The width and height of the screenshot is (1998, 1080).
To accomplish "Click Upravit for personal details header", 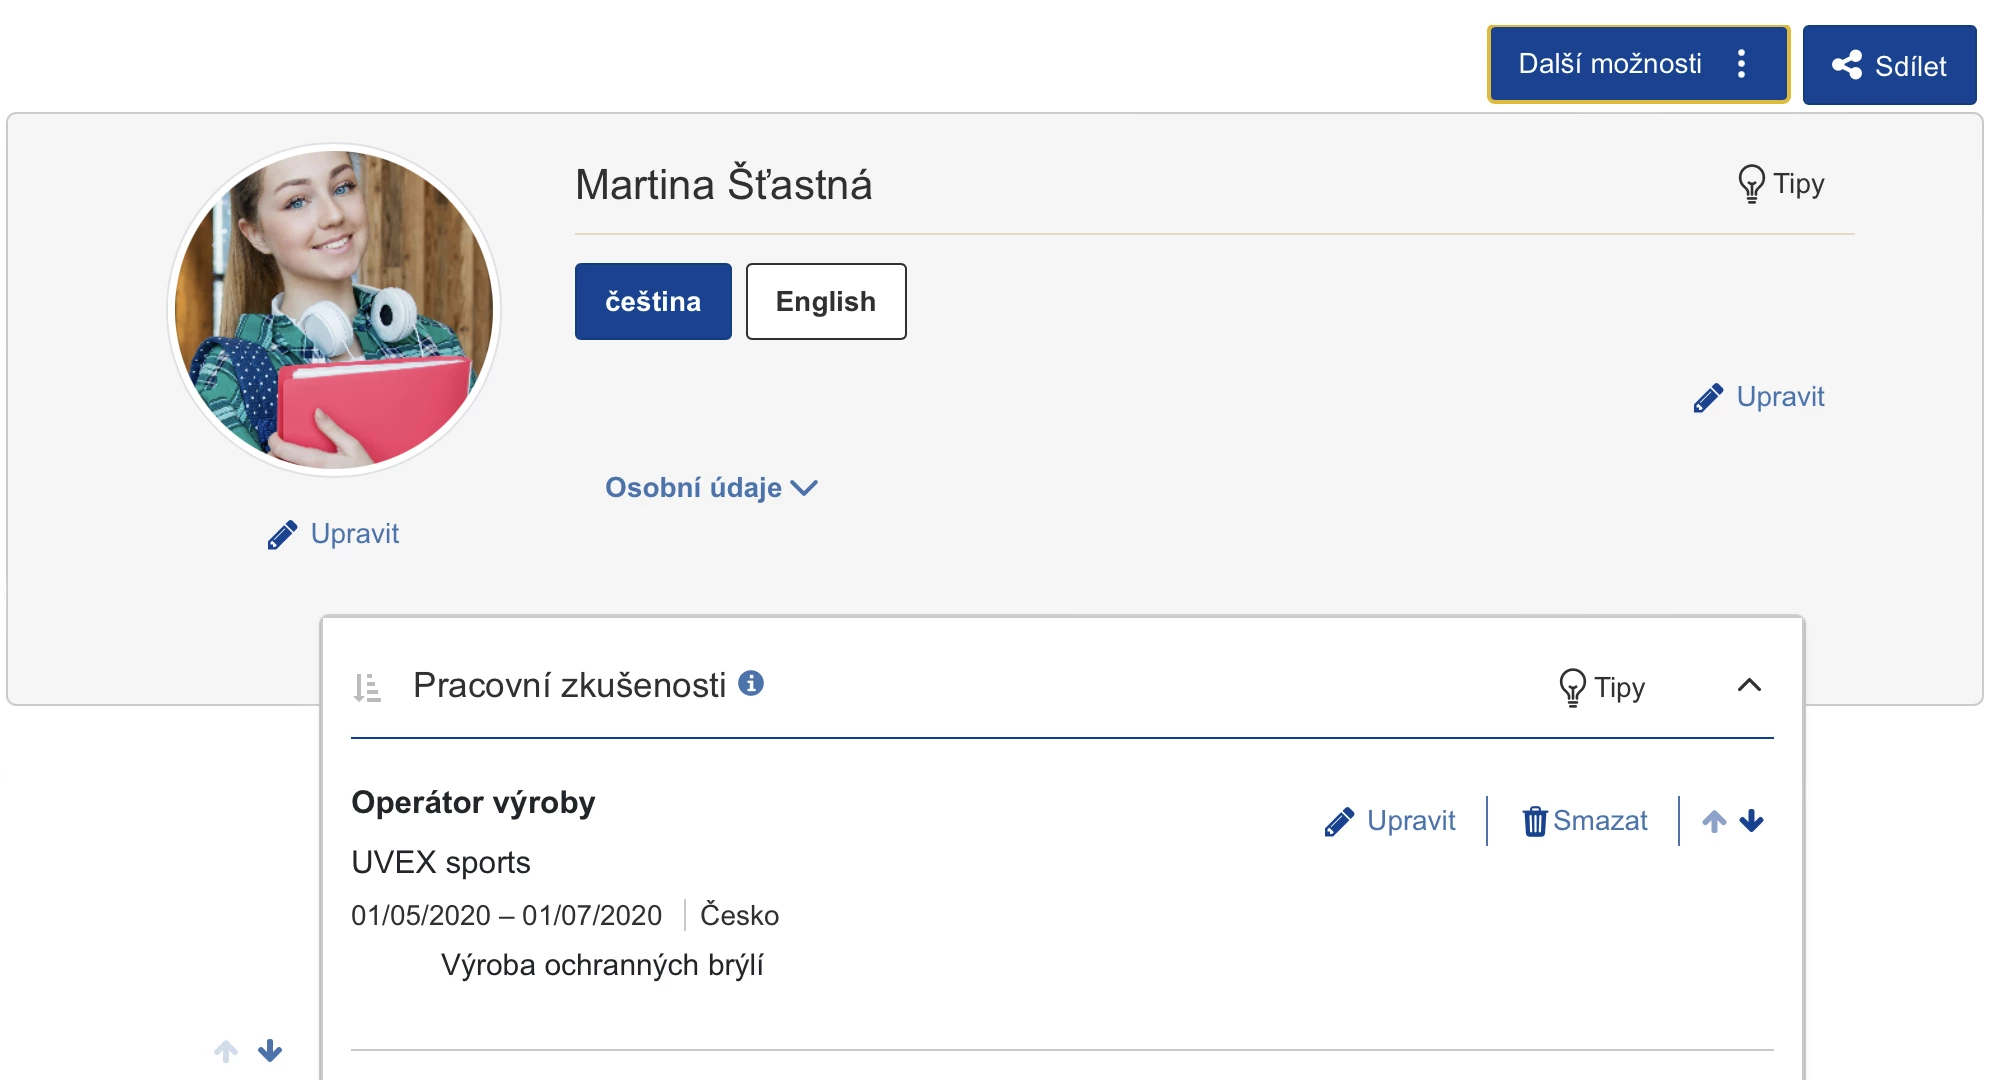I will click(x=1759, y=397).
